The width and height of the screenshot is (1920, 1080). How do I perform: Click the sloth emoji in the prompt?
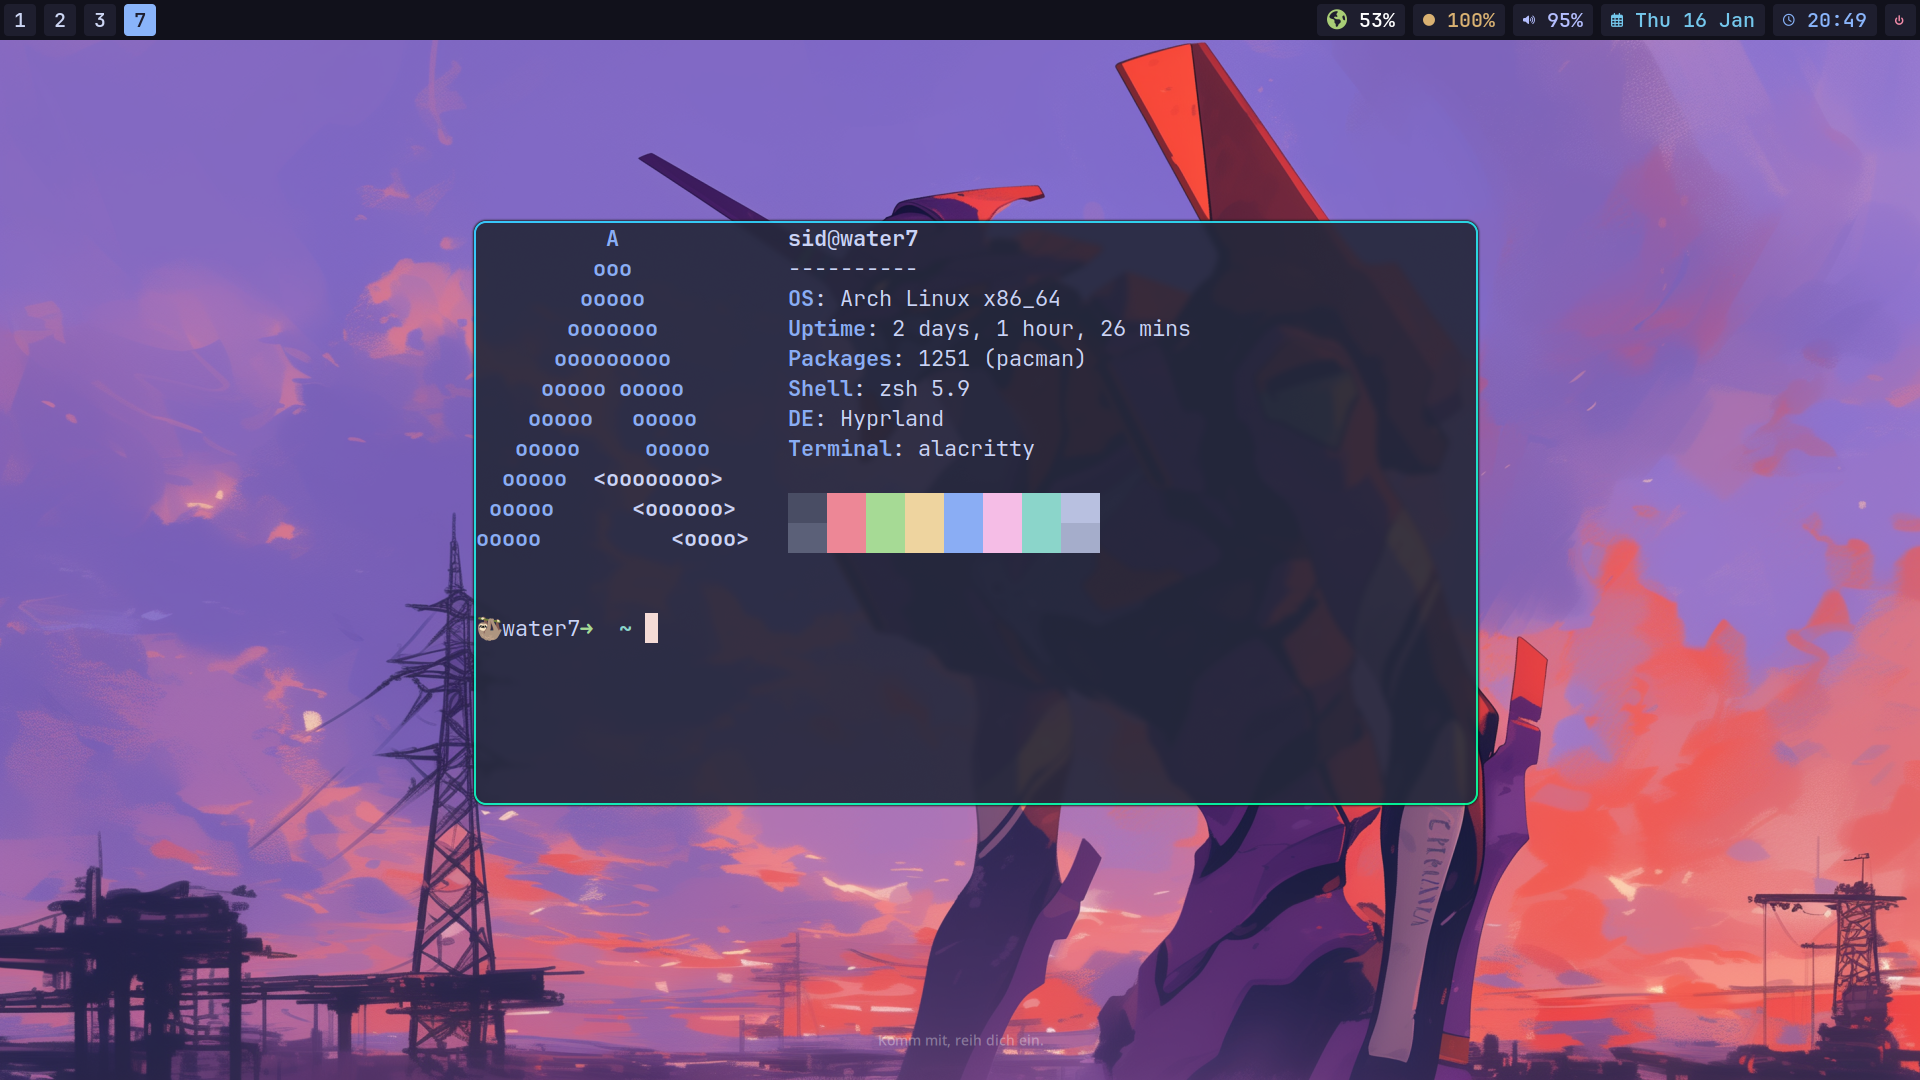click(x=489, y=629)
